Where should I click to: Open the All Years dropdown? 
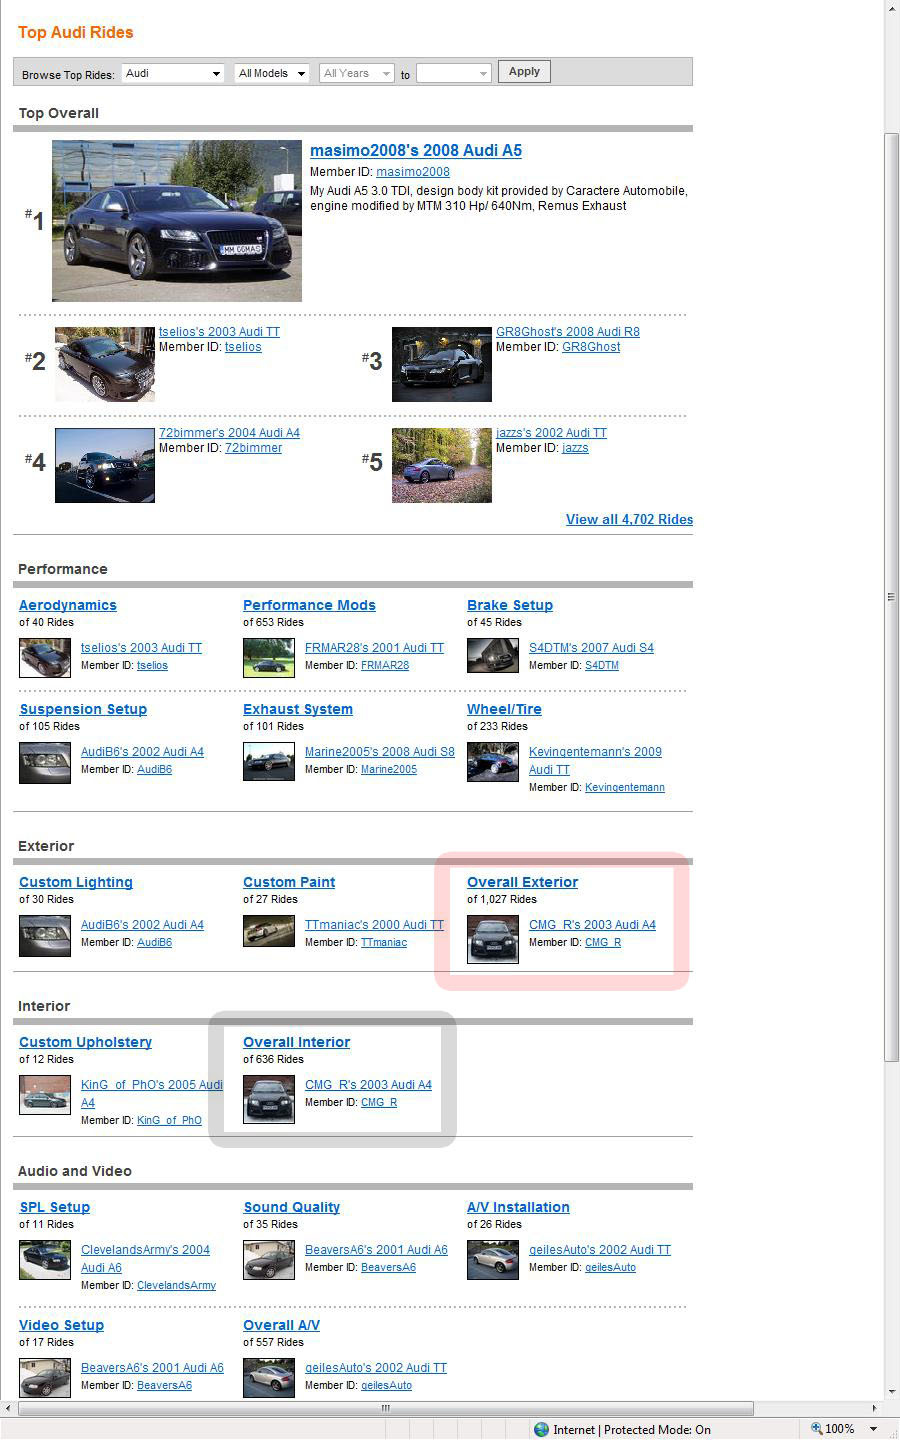point(356,73)
